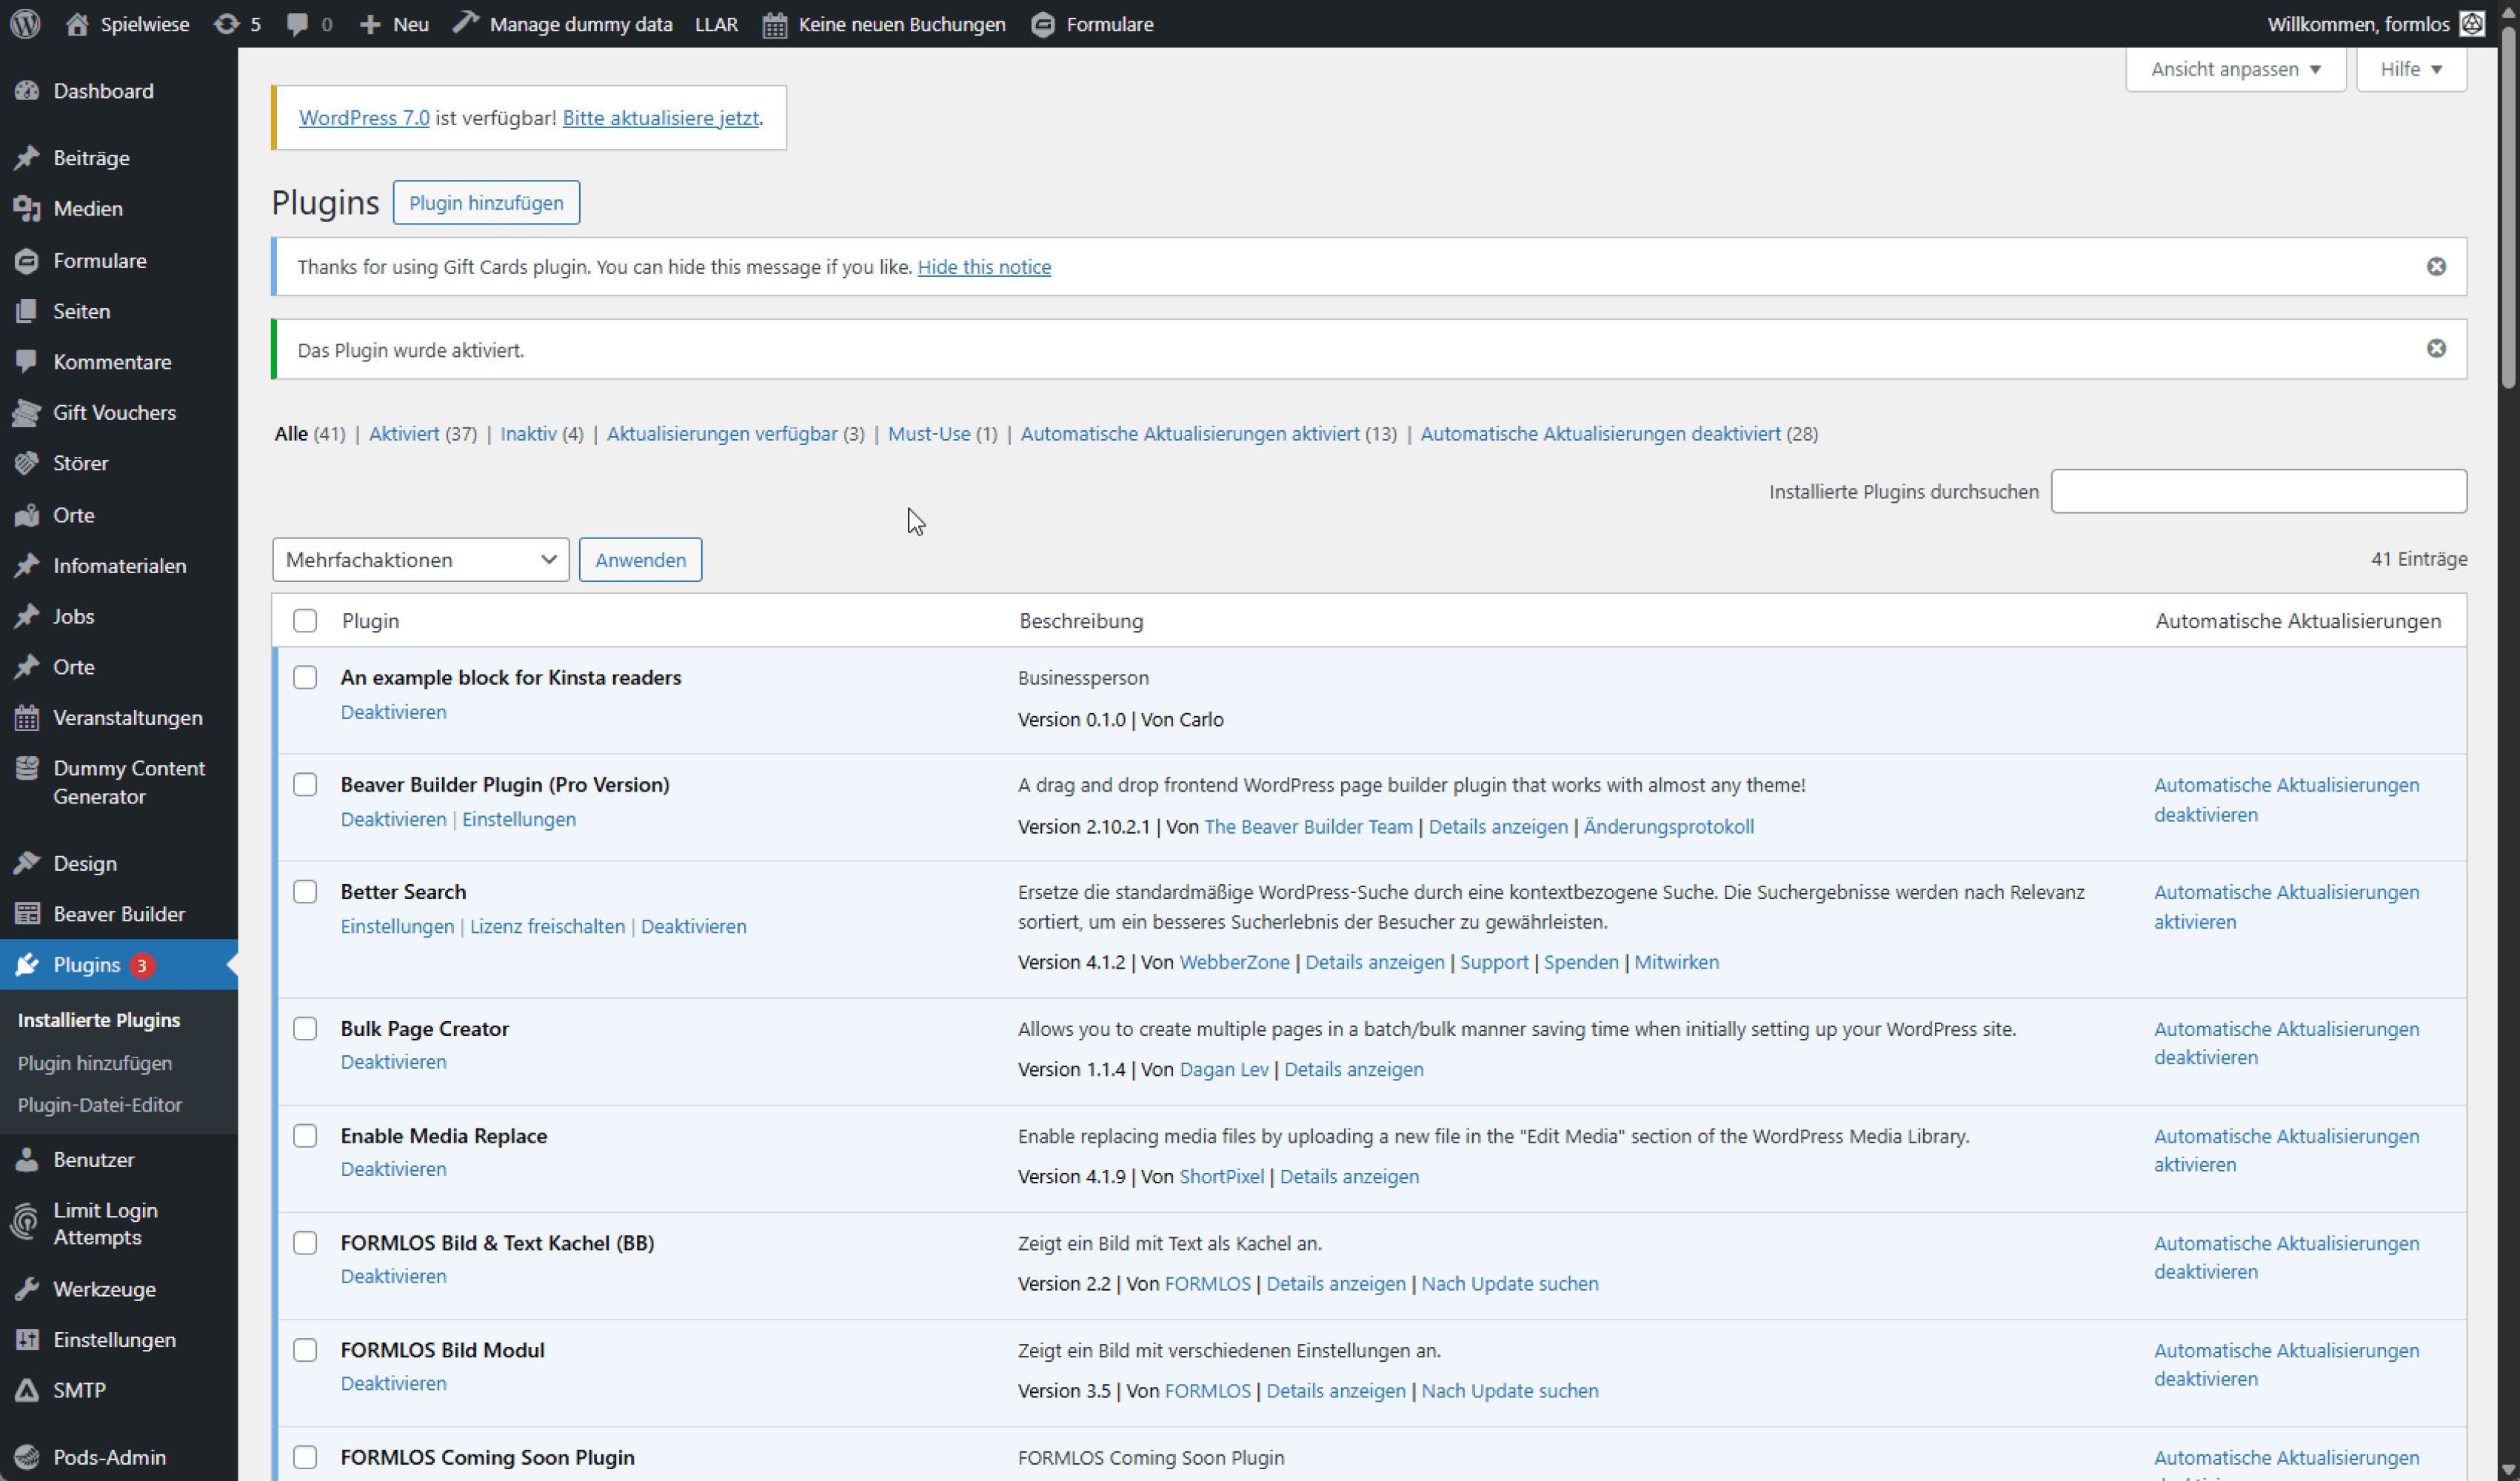2520x1481 pixels.
Task: Dismiss 'Das Plugin wurde aktiviert' notice
Action: click(x=2436, y=348)
